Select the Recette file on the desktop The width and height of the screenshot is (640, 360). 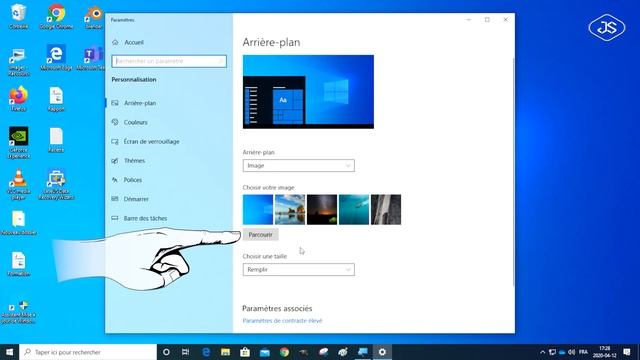coord(56,140)
